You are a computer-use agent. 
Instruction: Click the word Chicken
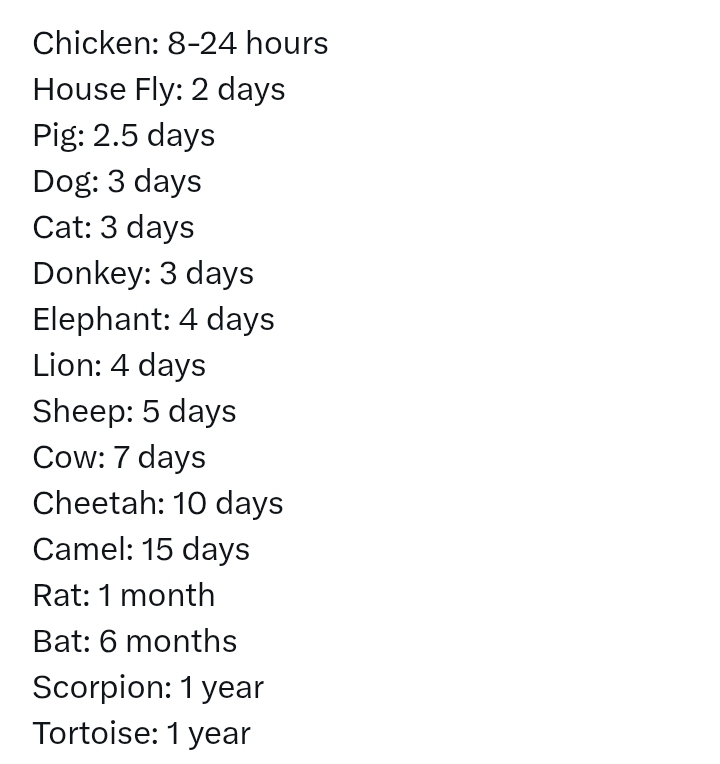point(93,43)
